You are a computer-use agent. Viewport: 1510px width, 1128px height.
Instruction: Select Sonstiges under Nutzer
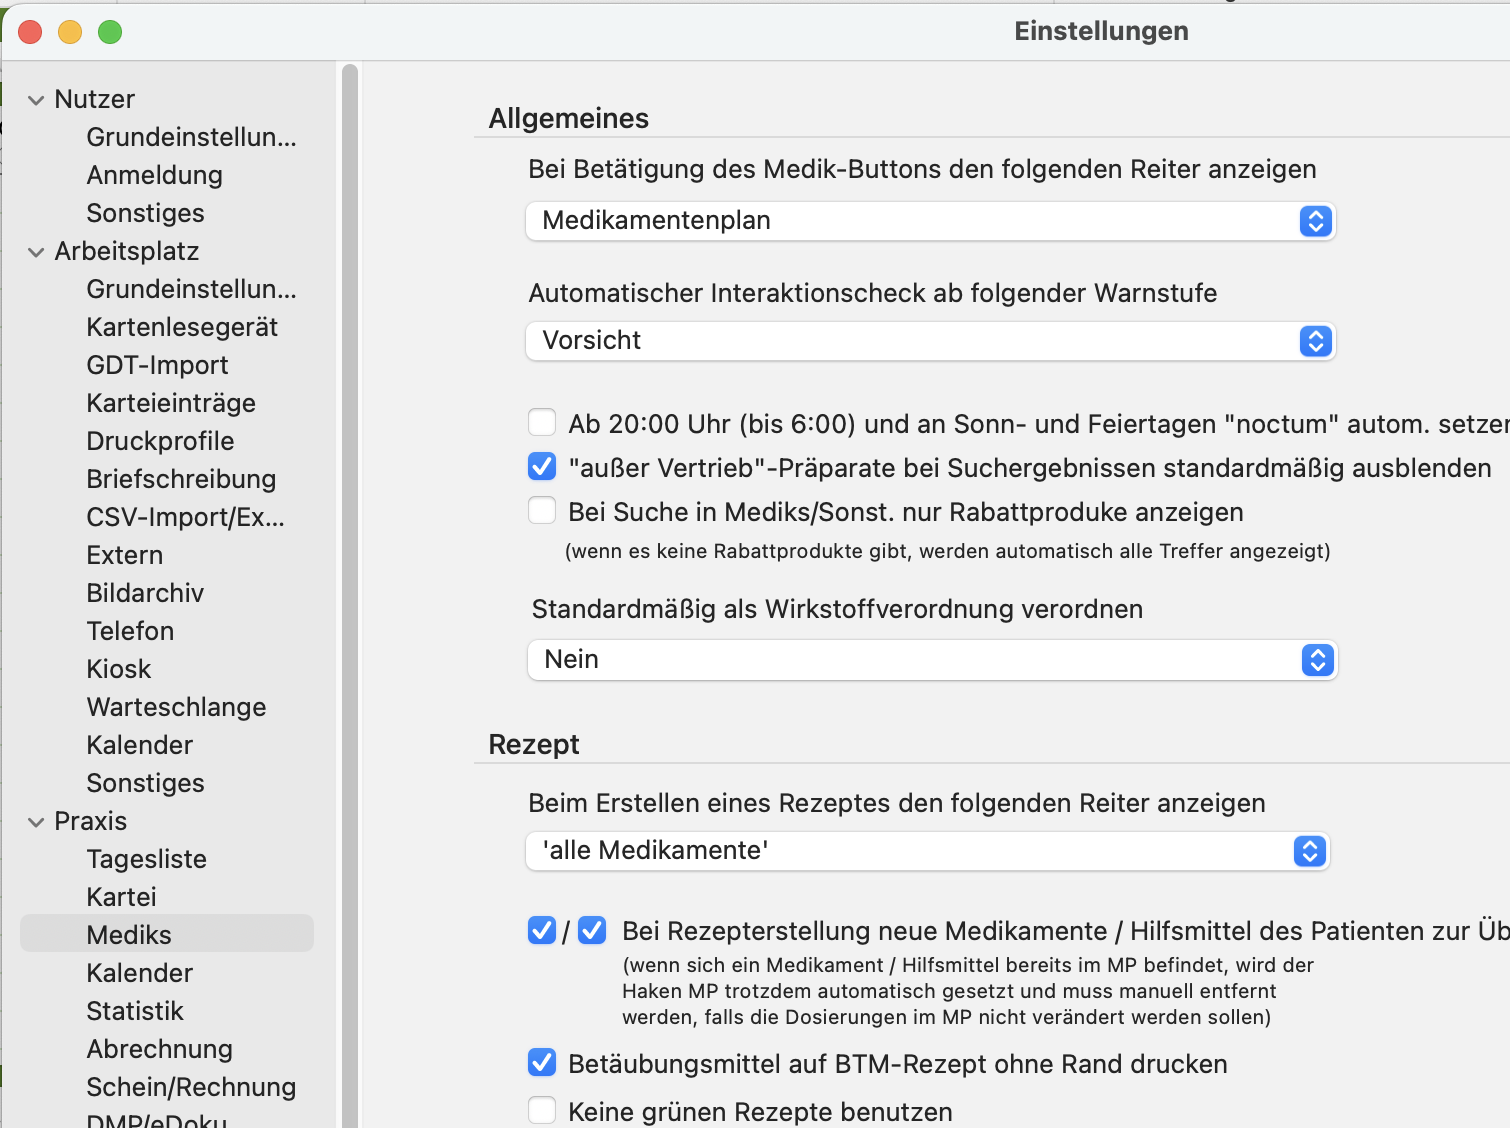click(x=145, y=213)
